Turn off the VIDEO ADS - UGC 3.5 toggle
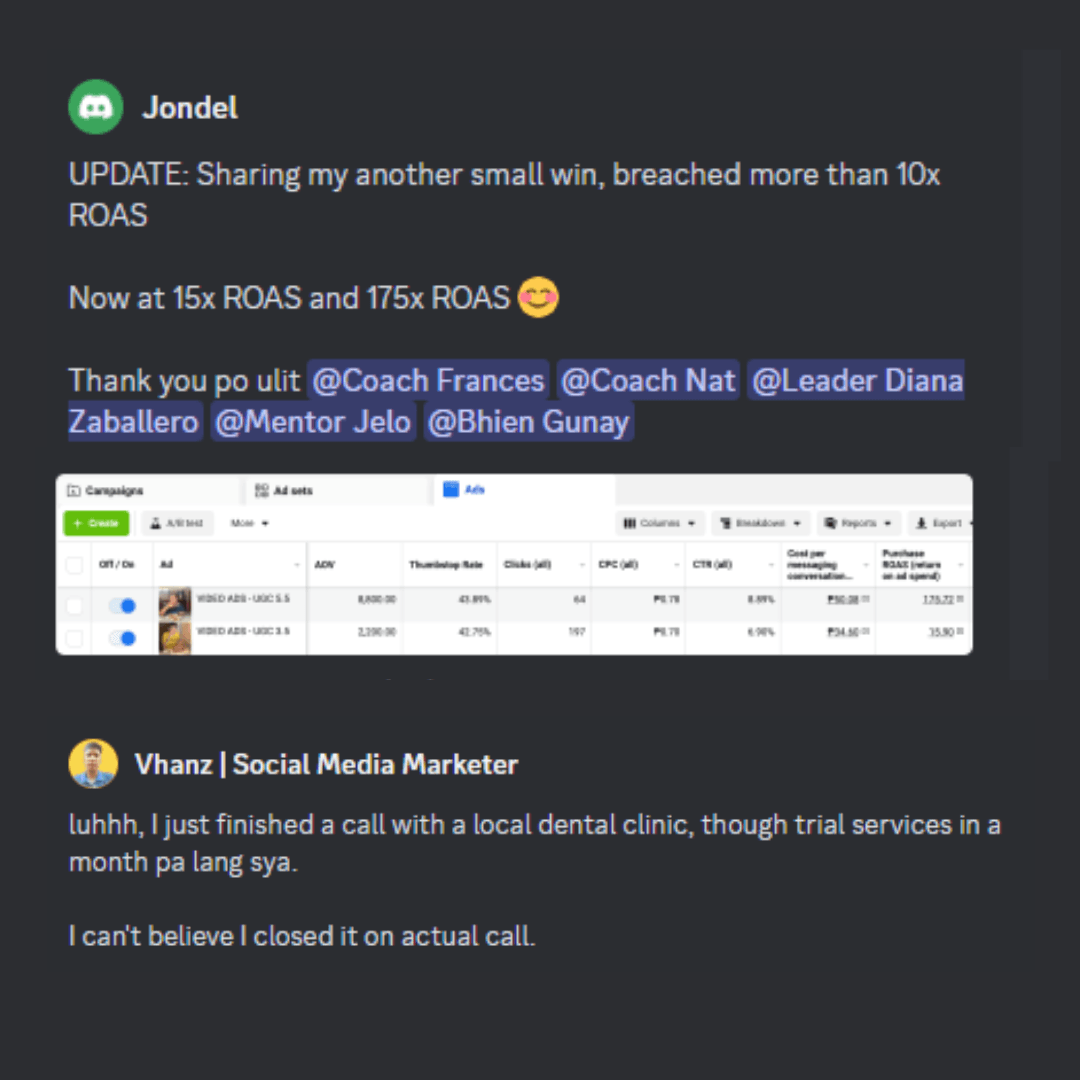1080x1080 pixels. pos(123,638)
